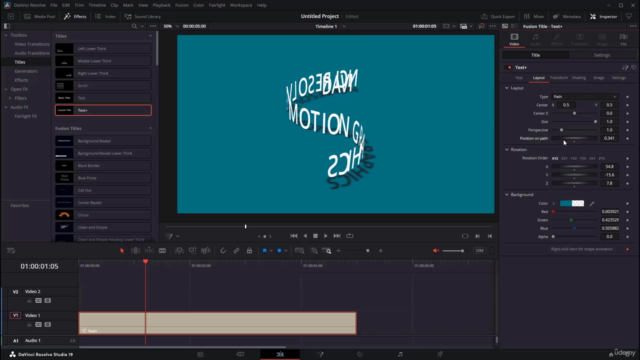The image size is (640, 360).
Task: Go to last frame transport button
Action: (x=337, y=236)
